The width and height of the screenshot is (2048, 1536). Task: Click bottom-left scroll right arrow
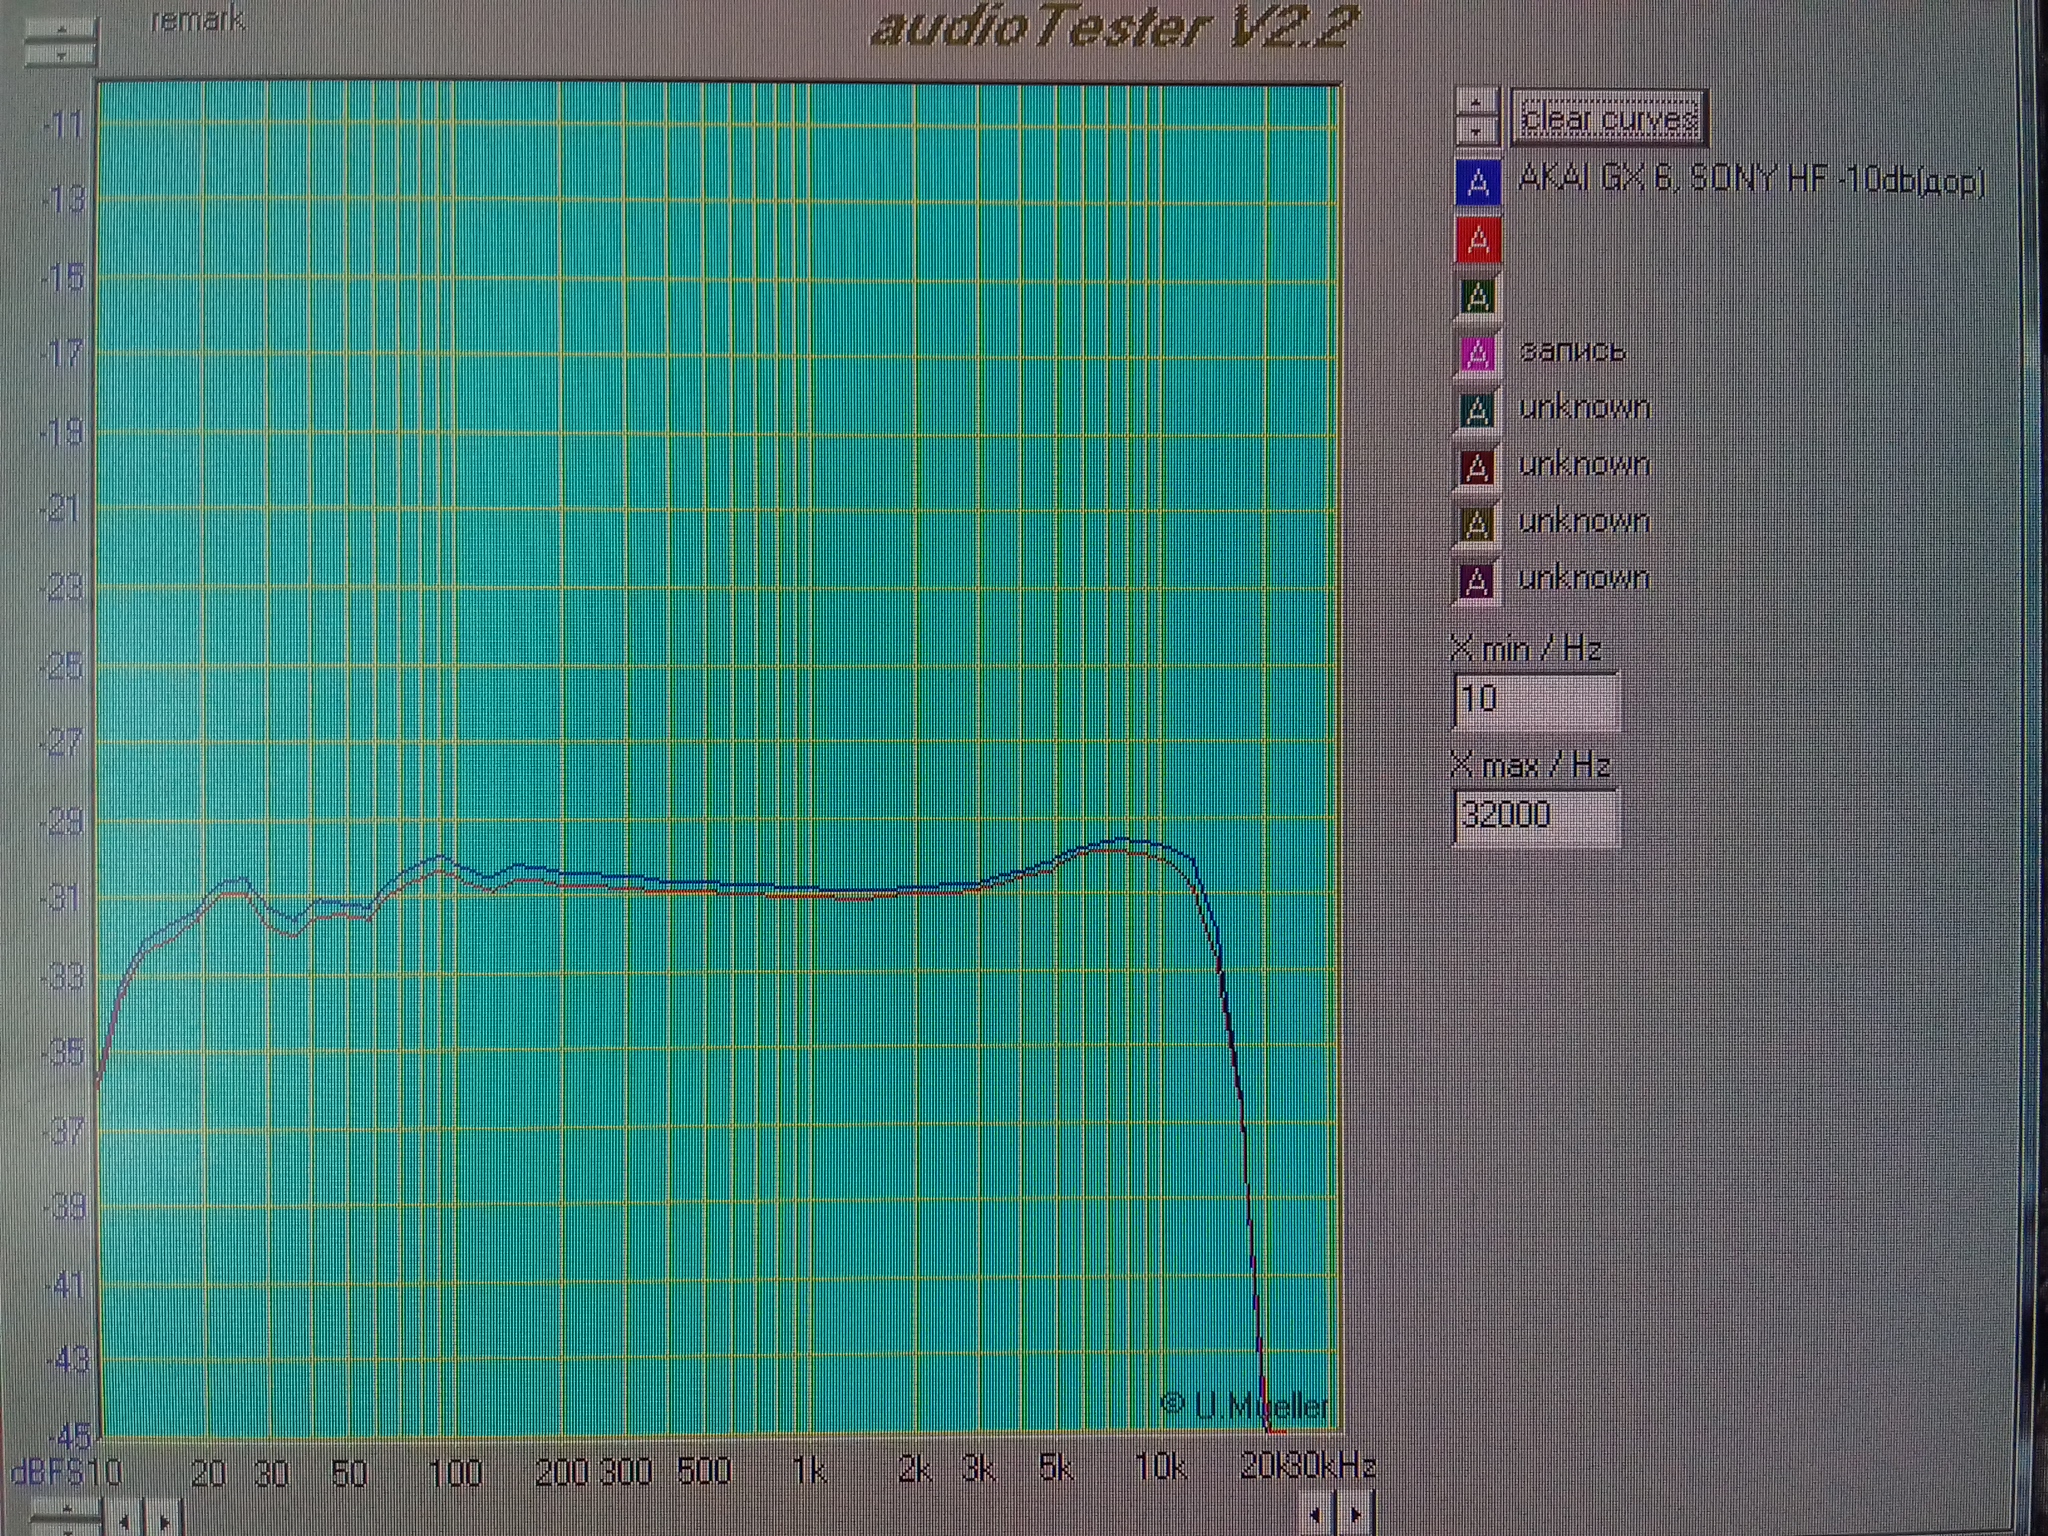point(165,1521)
